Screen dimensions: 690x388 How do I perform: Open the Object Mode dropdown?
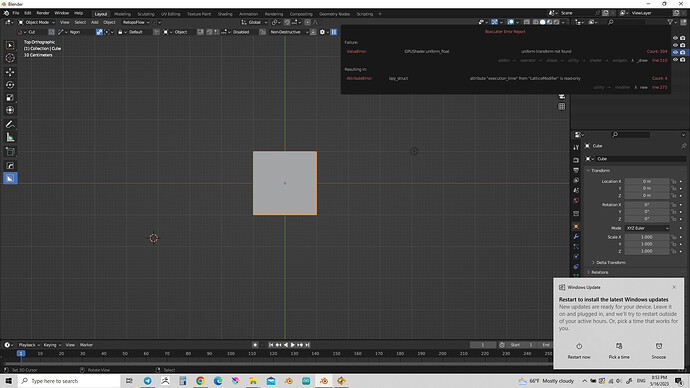(37, 22)
